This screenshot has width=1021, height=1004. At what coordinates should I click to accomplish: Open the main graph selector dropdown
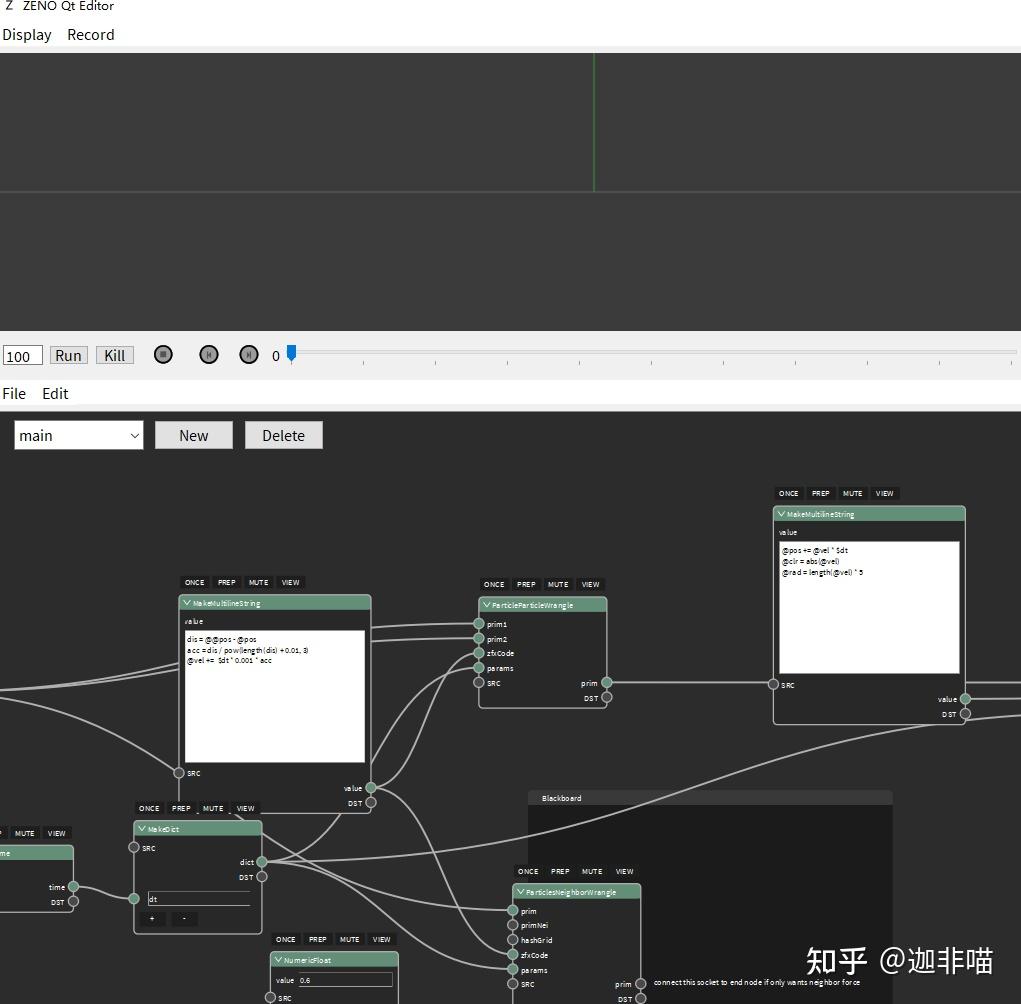click(x=79, y=436)
